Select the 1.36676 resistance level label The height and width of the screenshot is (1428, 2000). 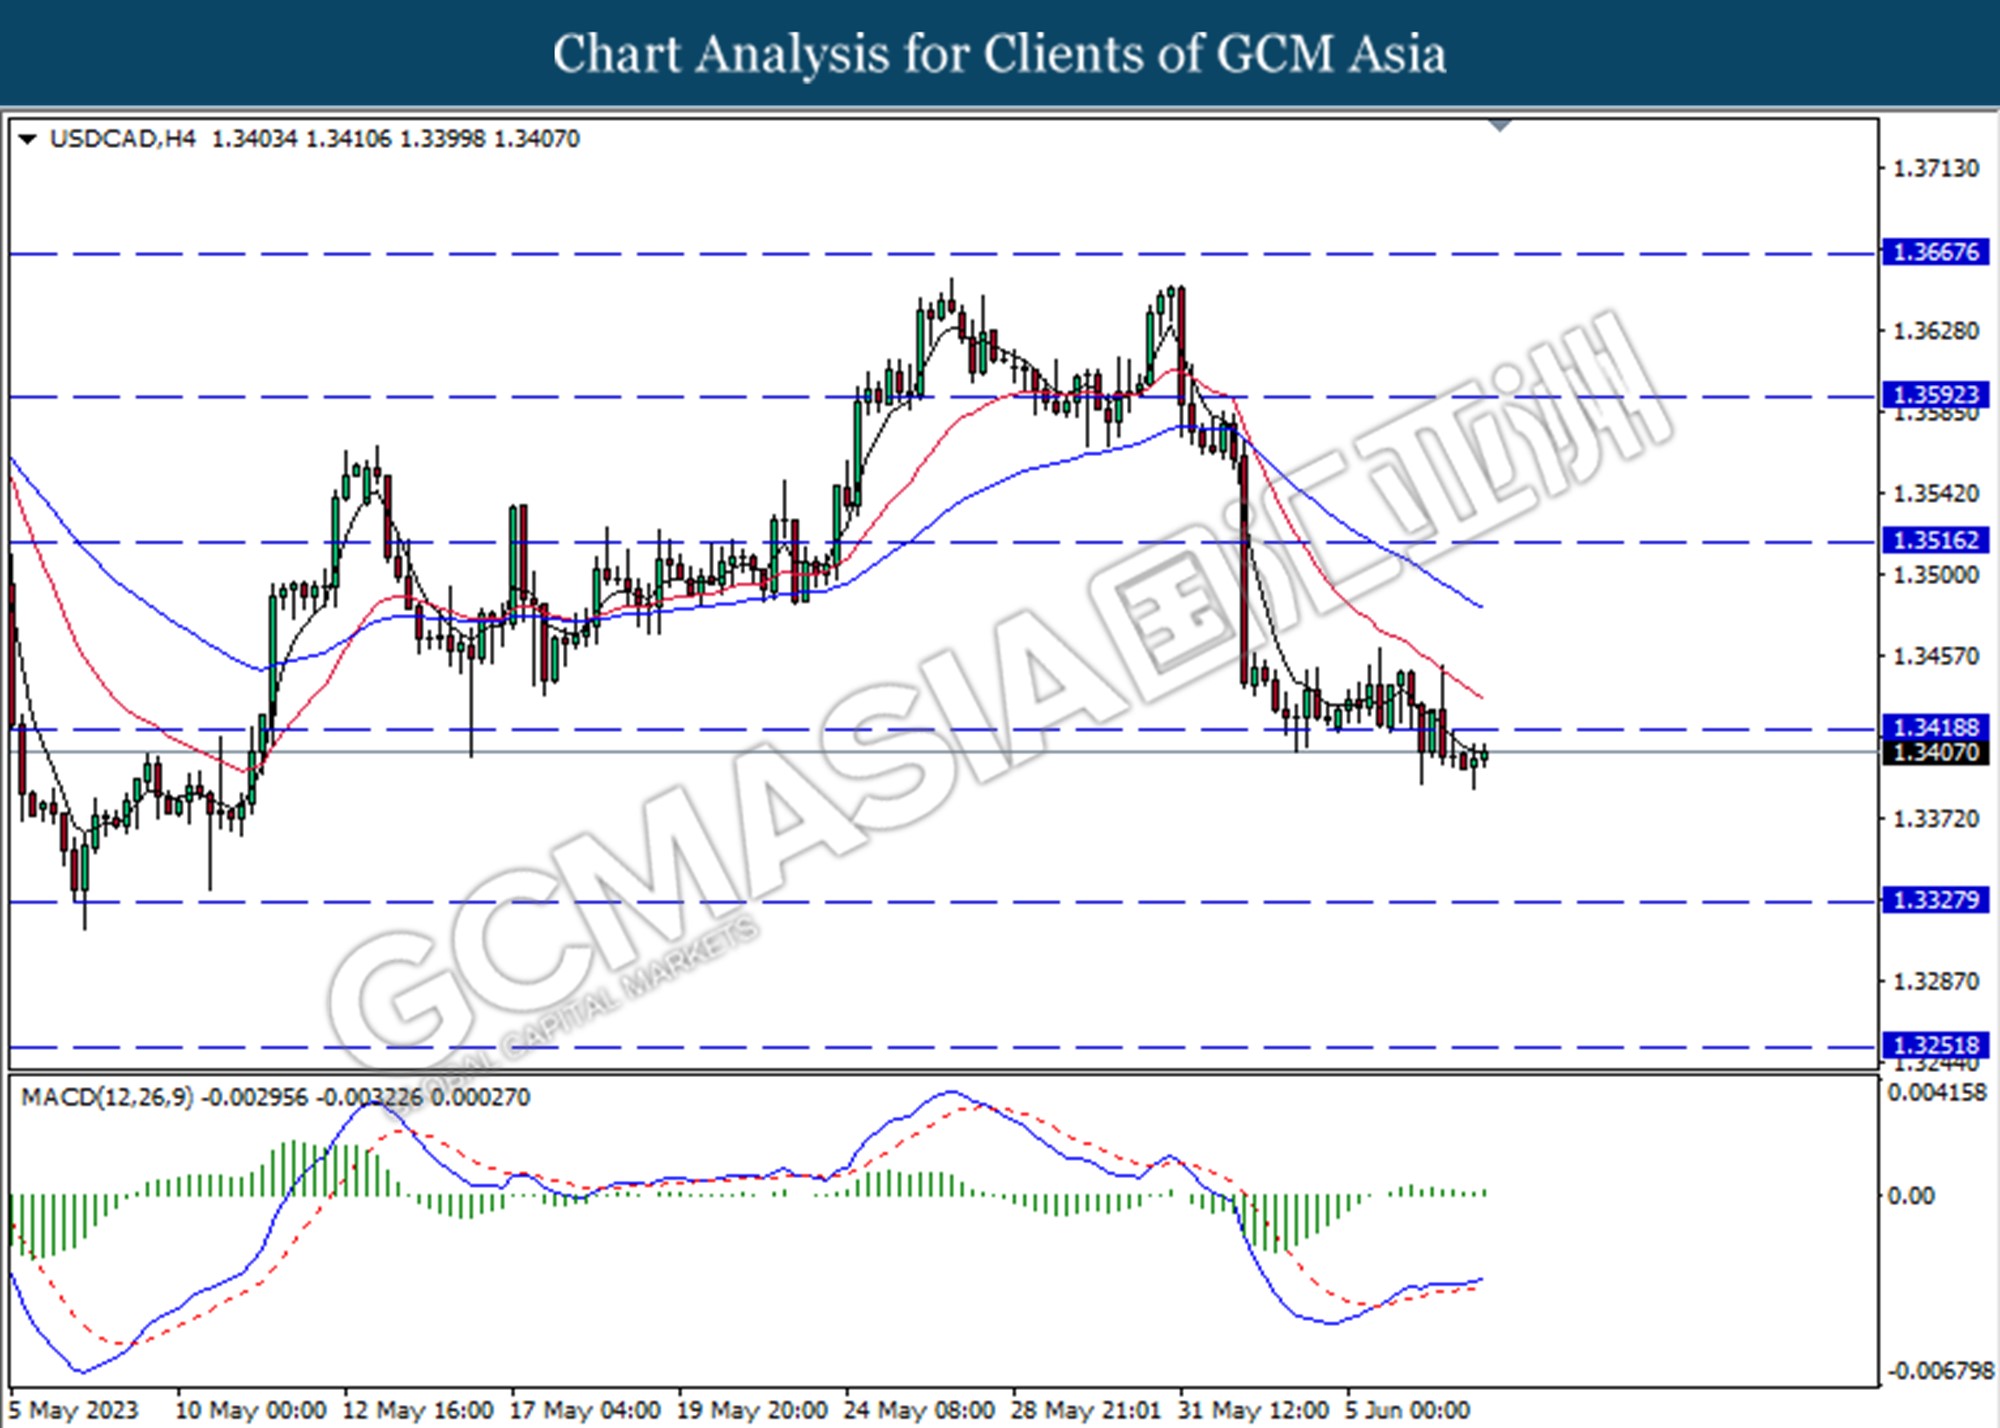[x=1936, y=252]
